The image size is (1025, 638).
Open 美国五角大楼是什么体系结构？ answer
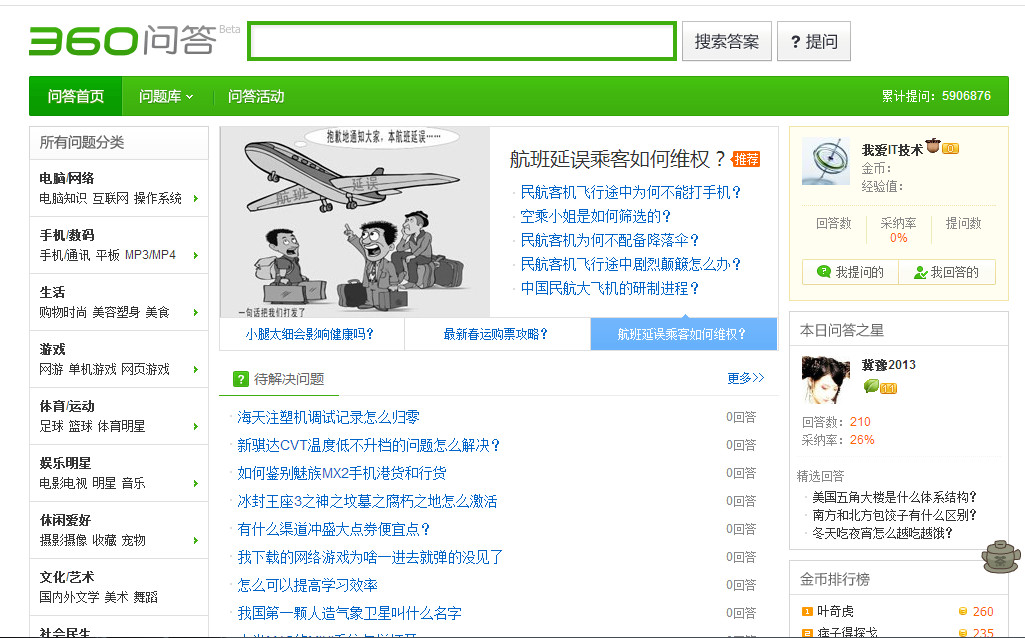[x=894, y=497]
